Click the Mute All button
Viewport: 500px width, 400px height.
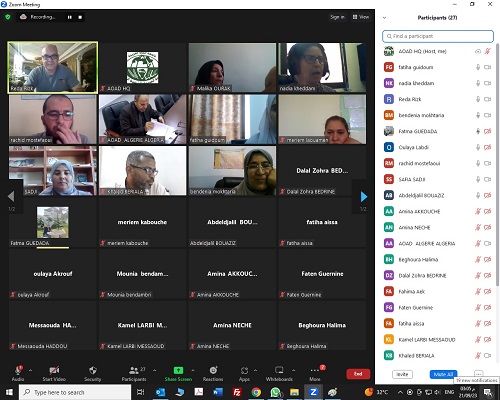pos(443,374)
